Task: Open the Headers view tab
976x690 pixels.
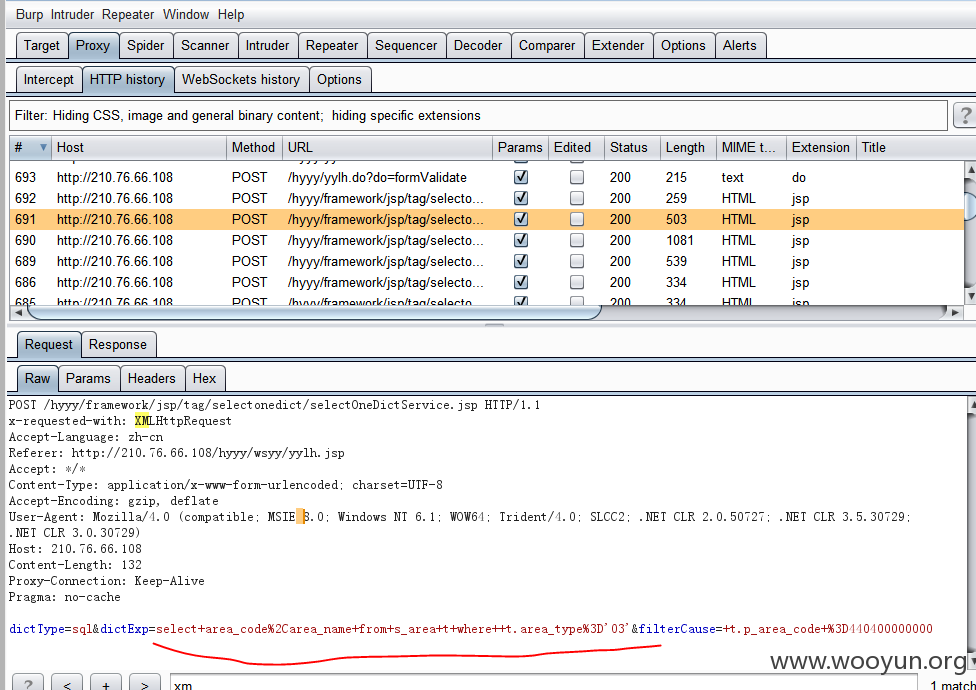Action: [152, 378]
